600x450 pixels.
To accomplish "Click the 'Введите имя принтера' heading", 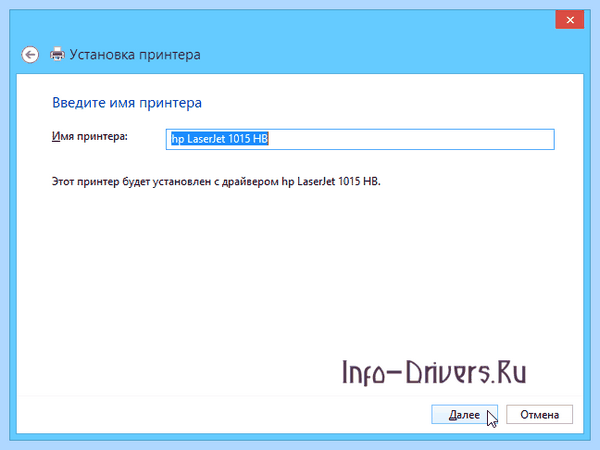I will [127, 103].
